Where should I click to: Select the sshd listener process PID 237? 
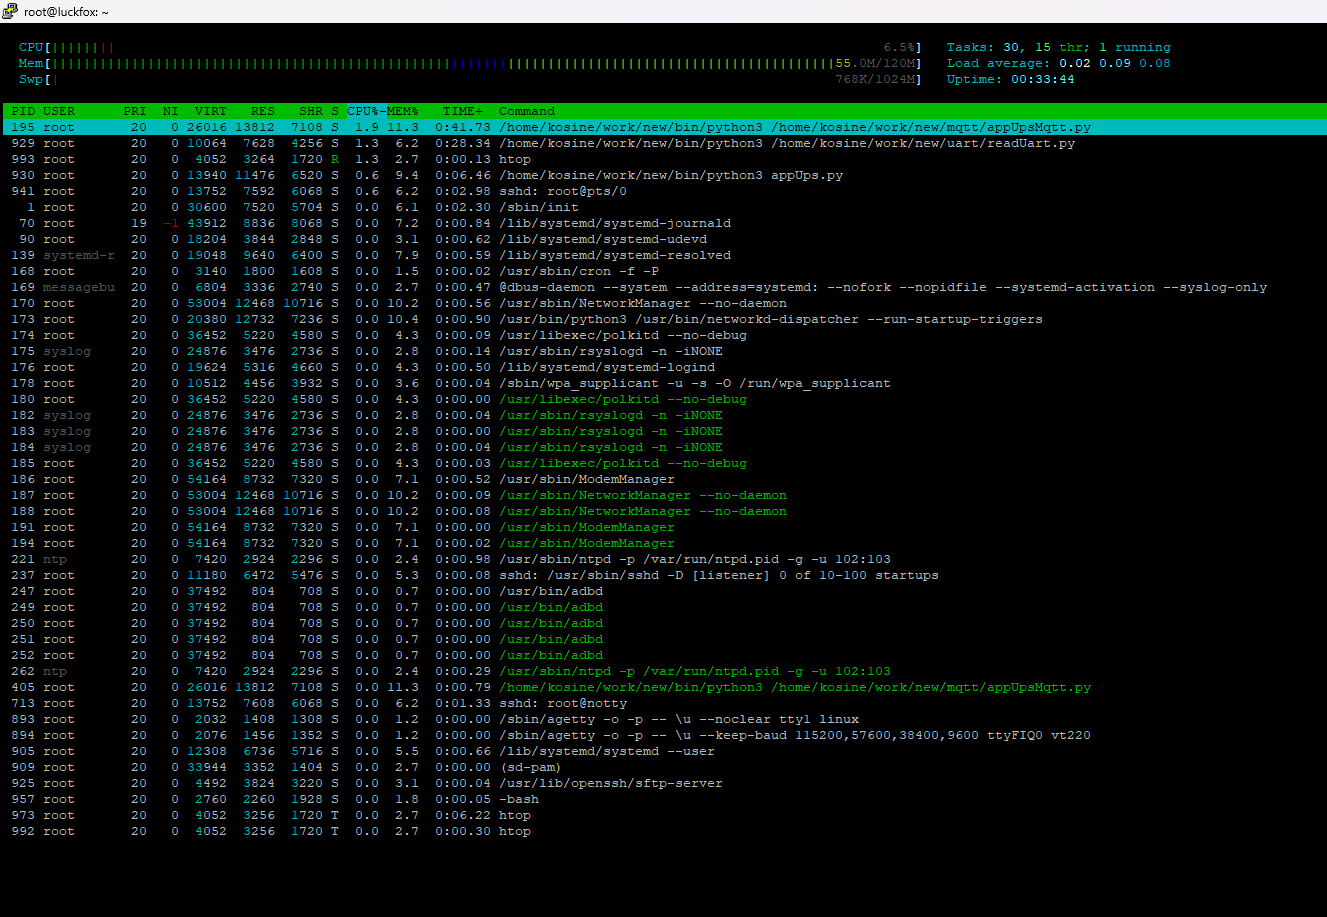(663, 575)
